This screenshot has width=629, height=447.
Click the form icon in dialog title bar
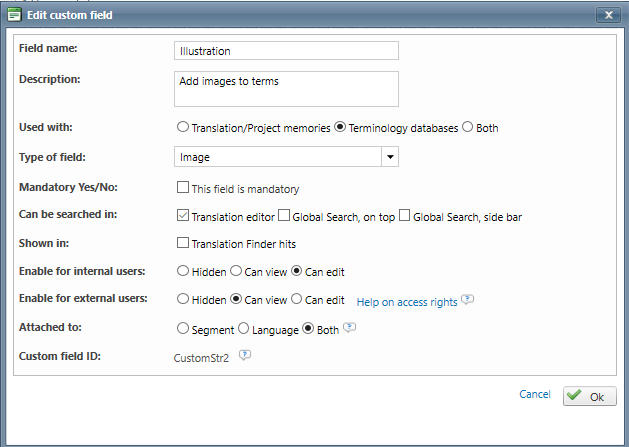pos(14,14)
